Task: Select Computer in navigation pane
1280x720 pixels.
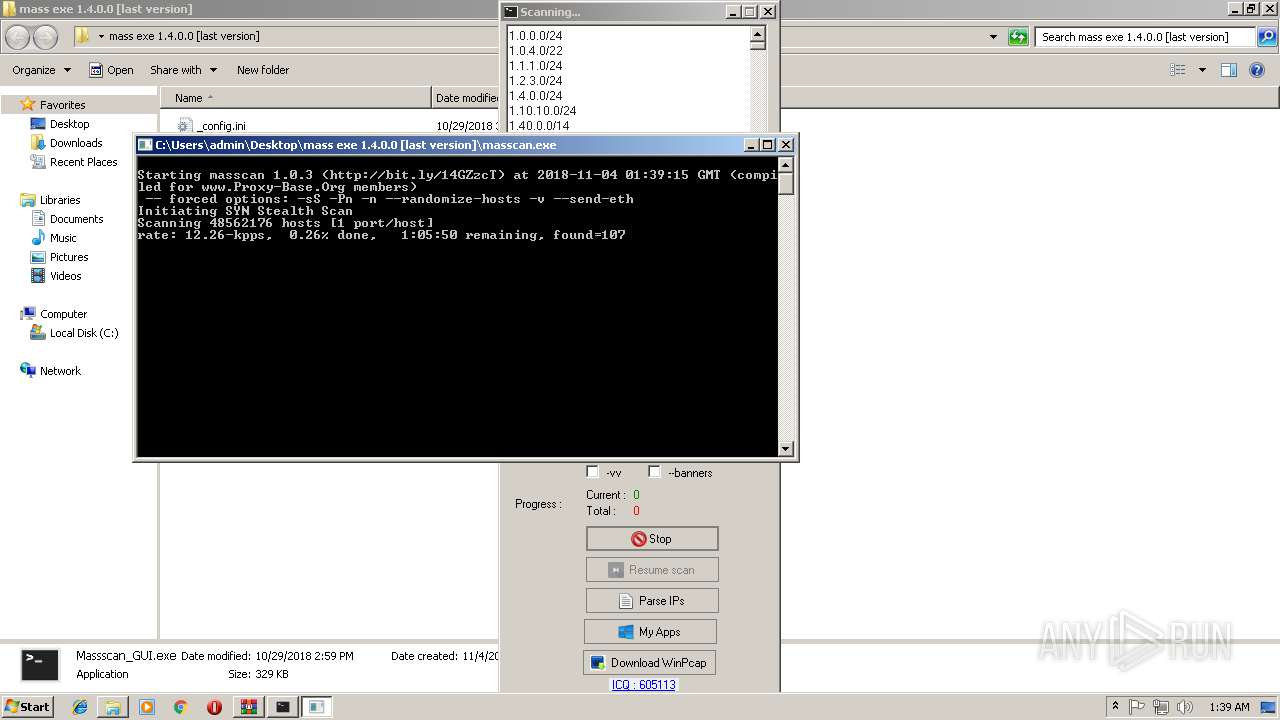Action: point(63,314)
